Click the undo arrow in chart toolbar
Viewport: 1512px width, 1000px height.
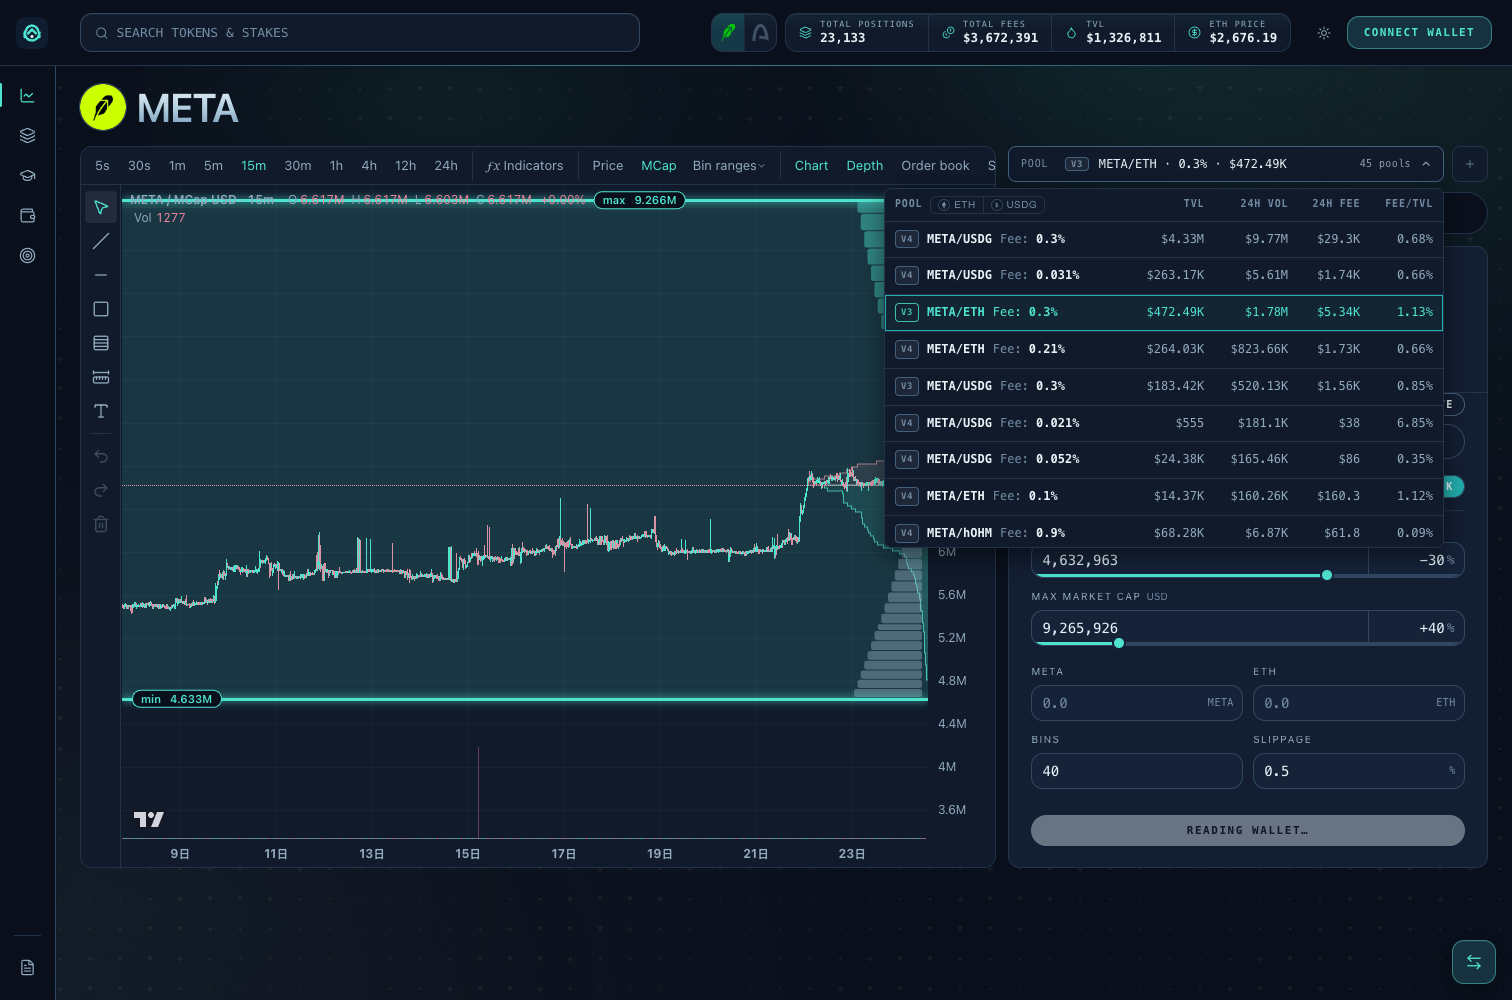coord(101,456)
